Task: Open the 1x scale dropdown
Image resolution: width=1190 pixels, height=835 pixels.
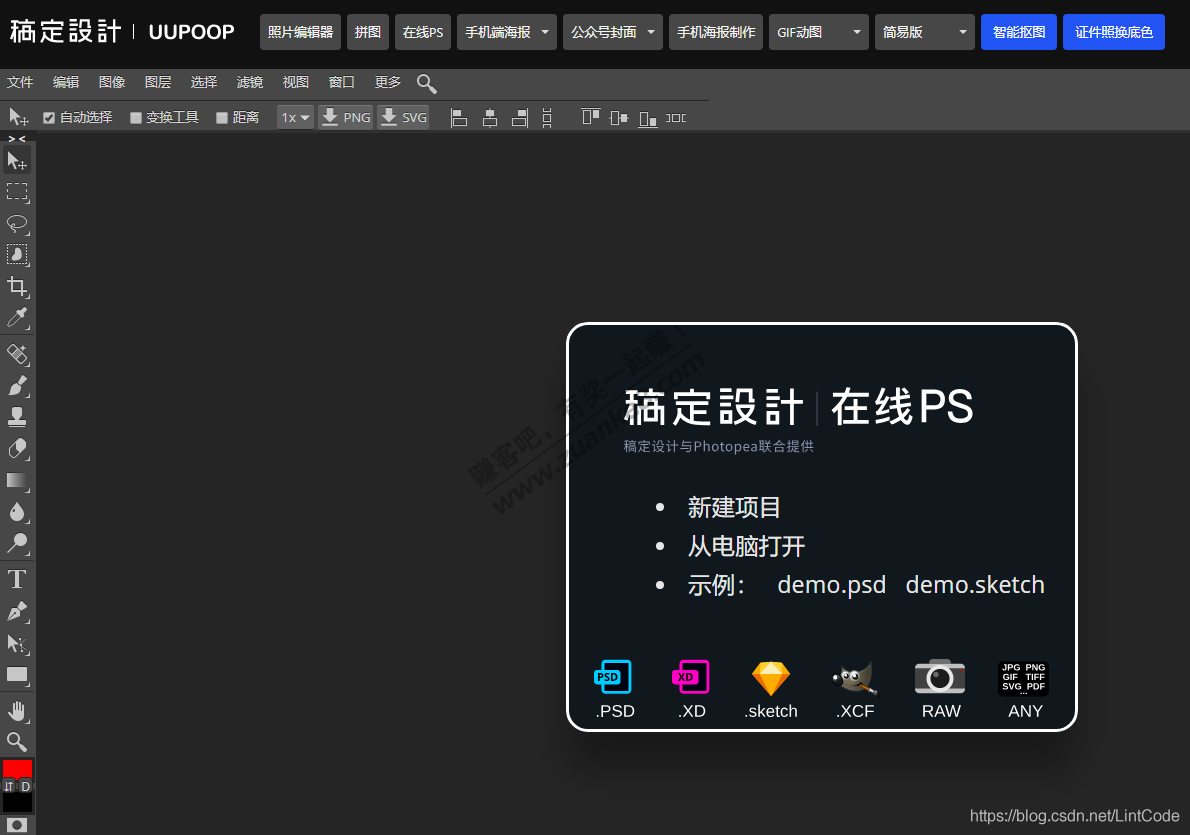Action: 295,118
